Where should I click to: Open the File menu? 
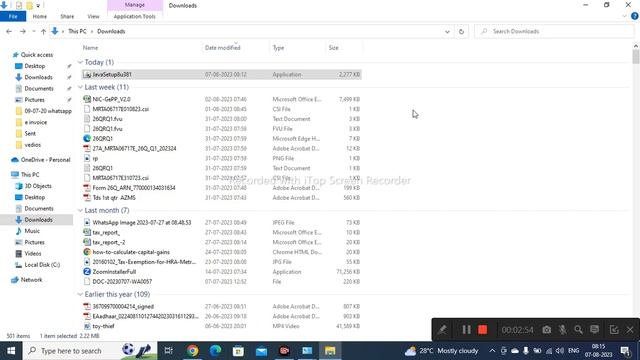pyautogui.click(x=13, y=16)
